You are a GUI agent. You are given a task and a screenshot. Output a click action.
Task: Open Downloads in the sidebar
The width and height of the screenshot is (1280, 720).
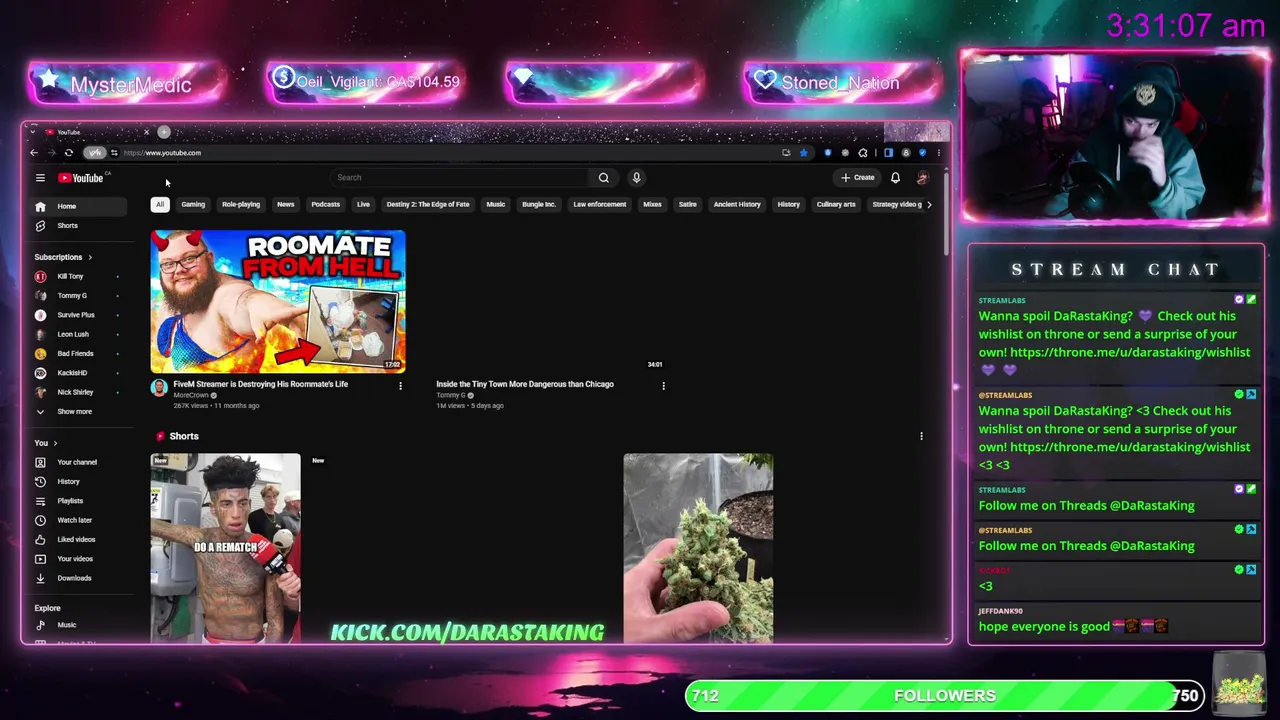coord(79,578)
